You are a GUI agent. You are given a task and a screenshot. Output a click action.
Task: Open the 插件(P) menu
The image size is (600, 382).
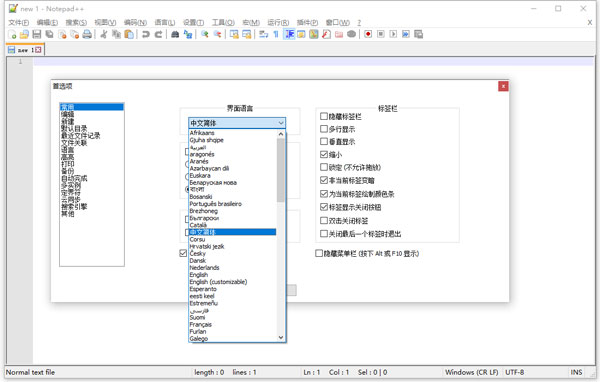pyautogui.click(x=307, y=23)
